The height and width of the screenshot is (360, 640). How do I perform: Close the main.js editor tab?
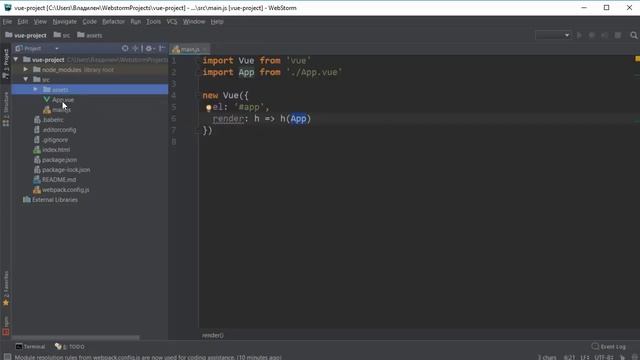point(204,49)
